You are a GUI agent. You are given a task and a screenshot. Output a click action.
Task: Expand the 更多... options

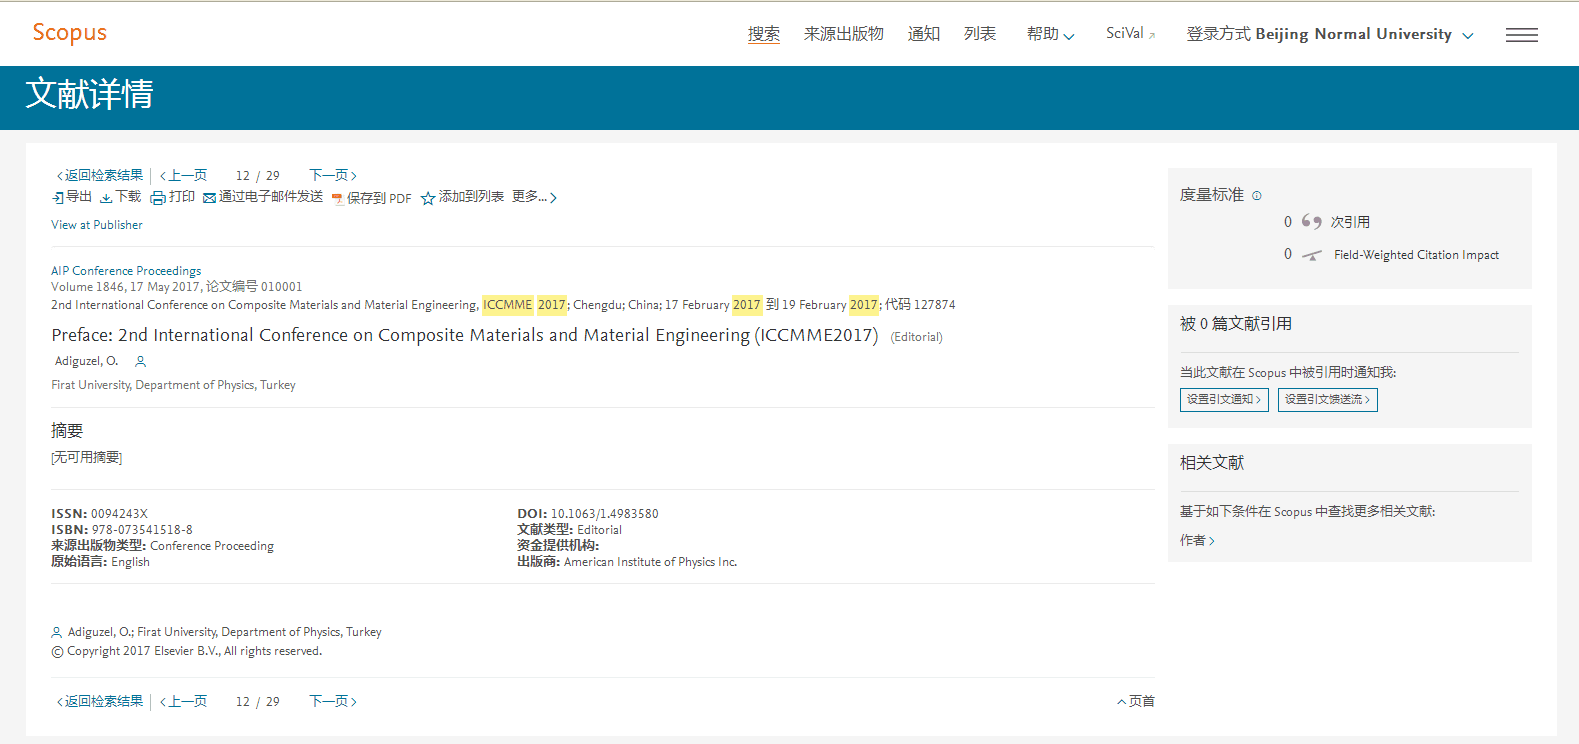[534, 197]
